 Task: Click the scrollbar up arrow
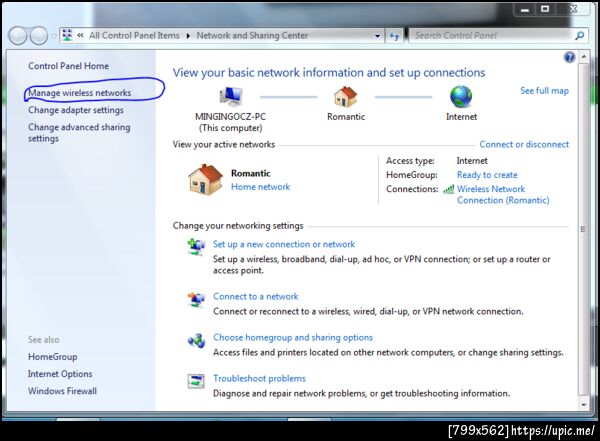pos(584,57)
